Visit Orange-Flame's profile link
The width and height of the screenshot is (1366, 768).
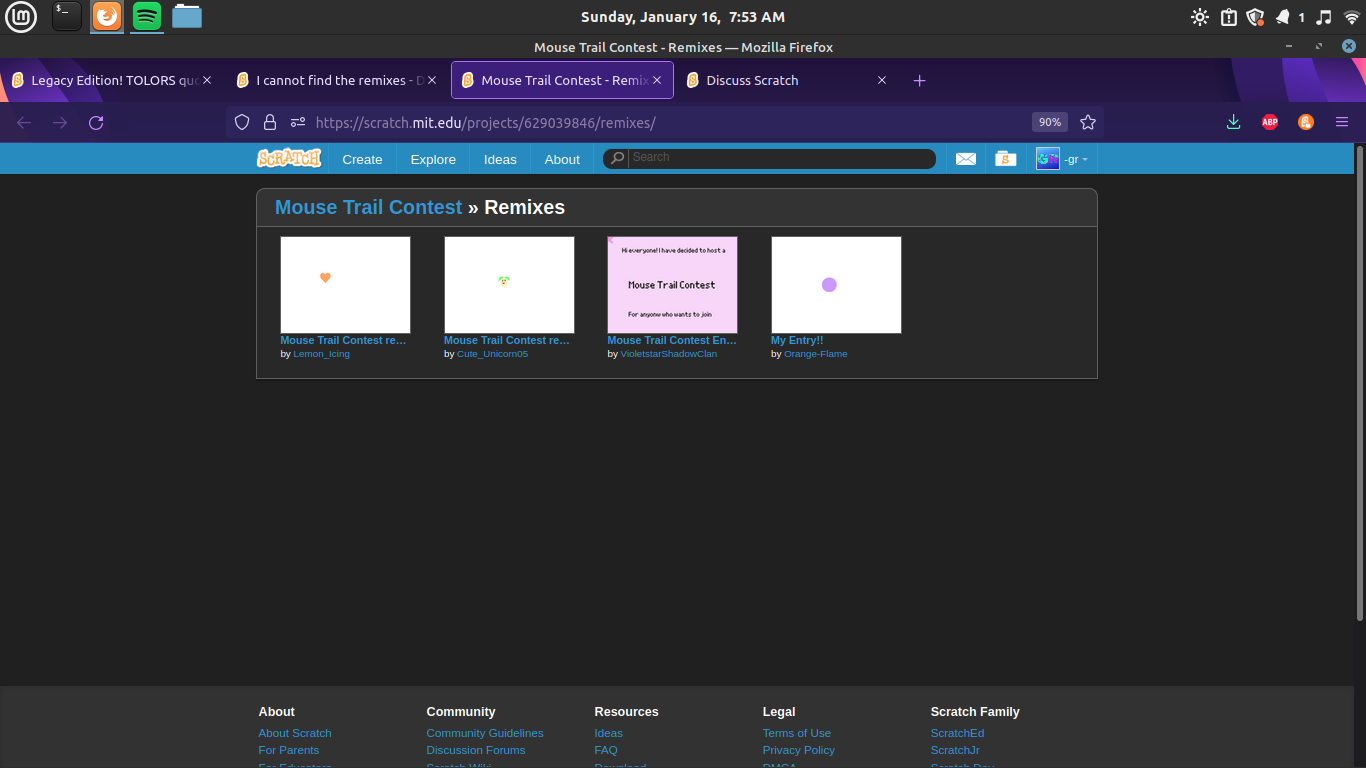click(815, 354)
